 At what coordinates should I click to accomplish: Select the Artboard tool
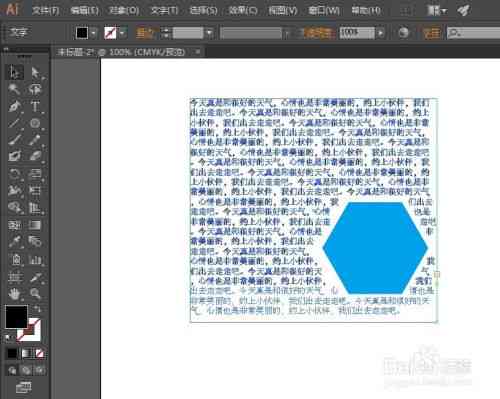pyautogui.click(x=15, y=277)
